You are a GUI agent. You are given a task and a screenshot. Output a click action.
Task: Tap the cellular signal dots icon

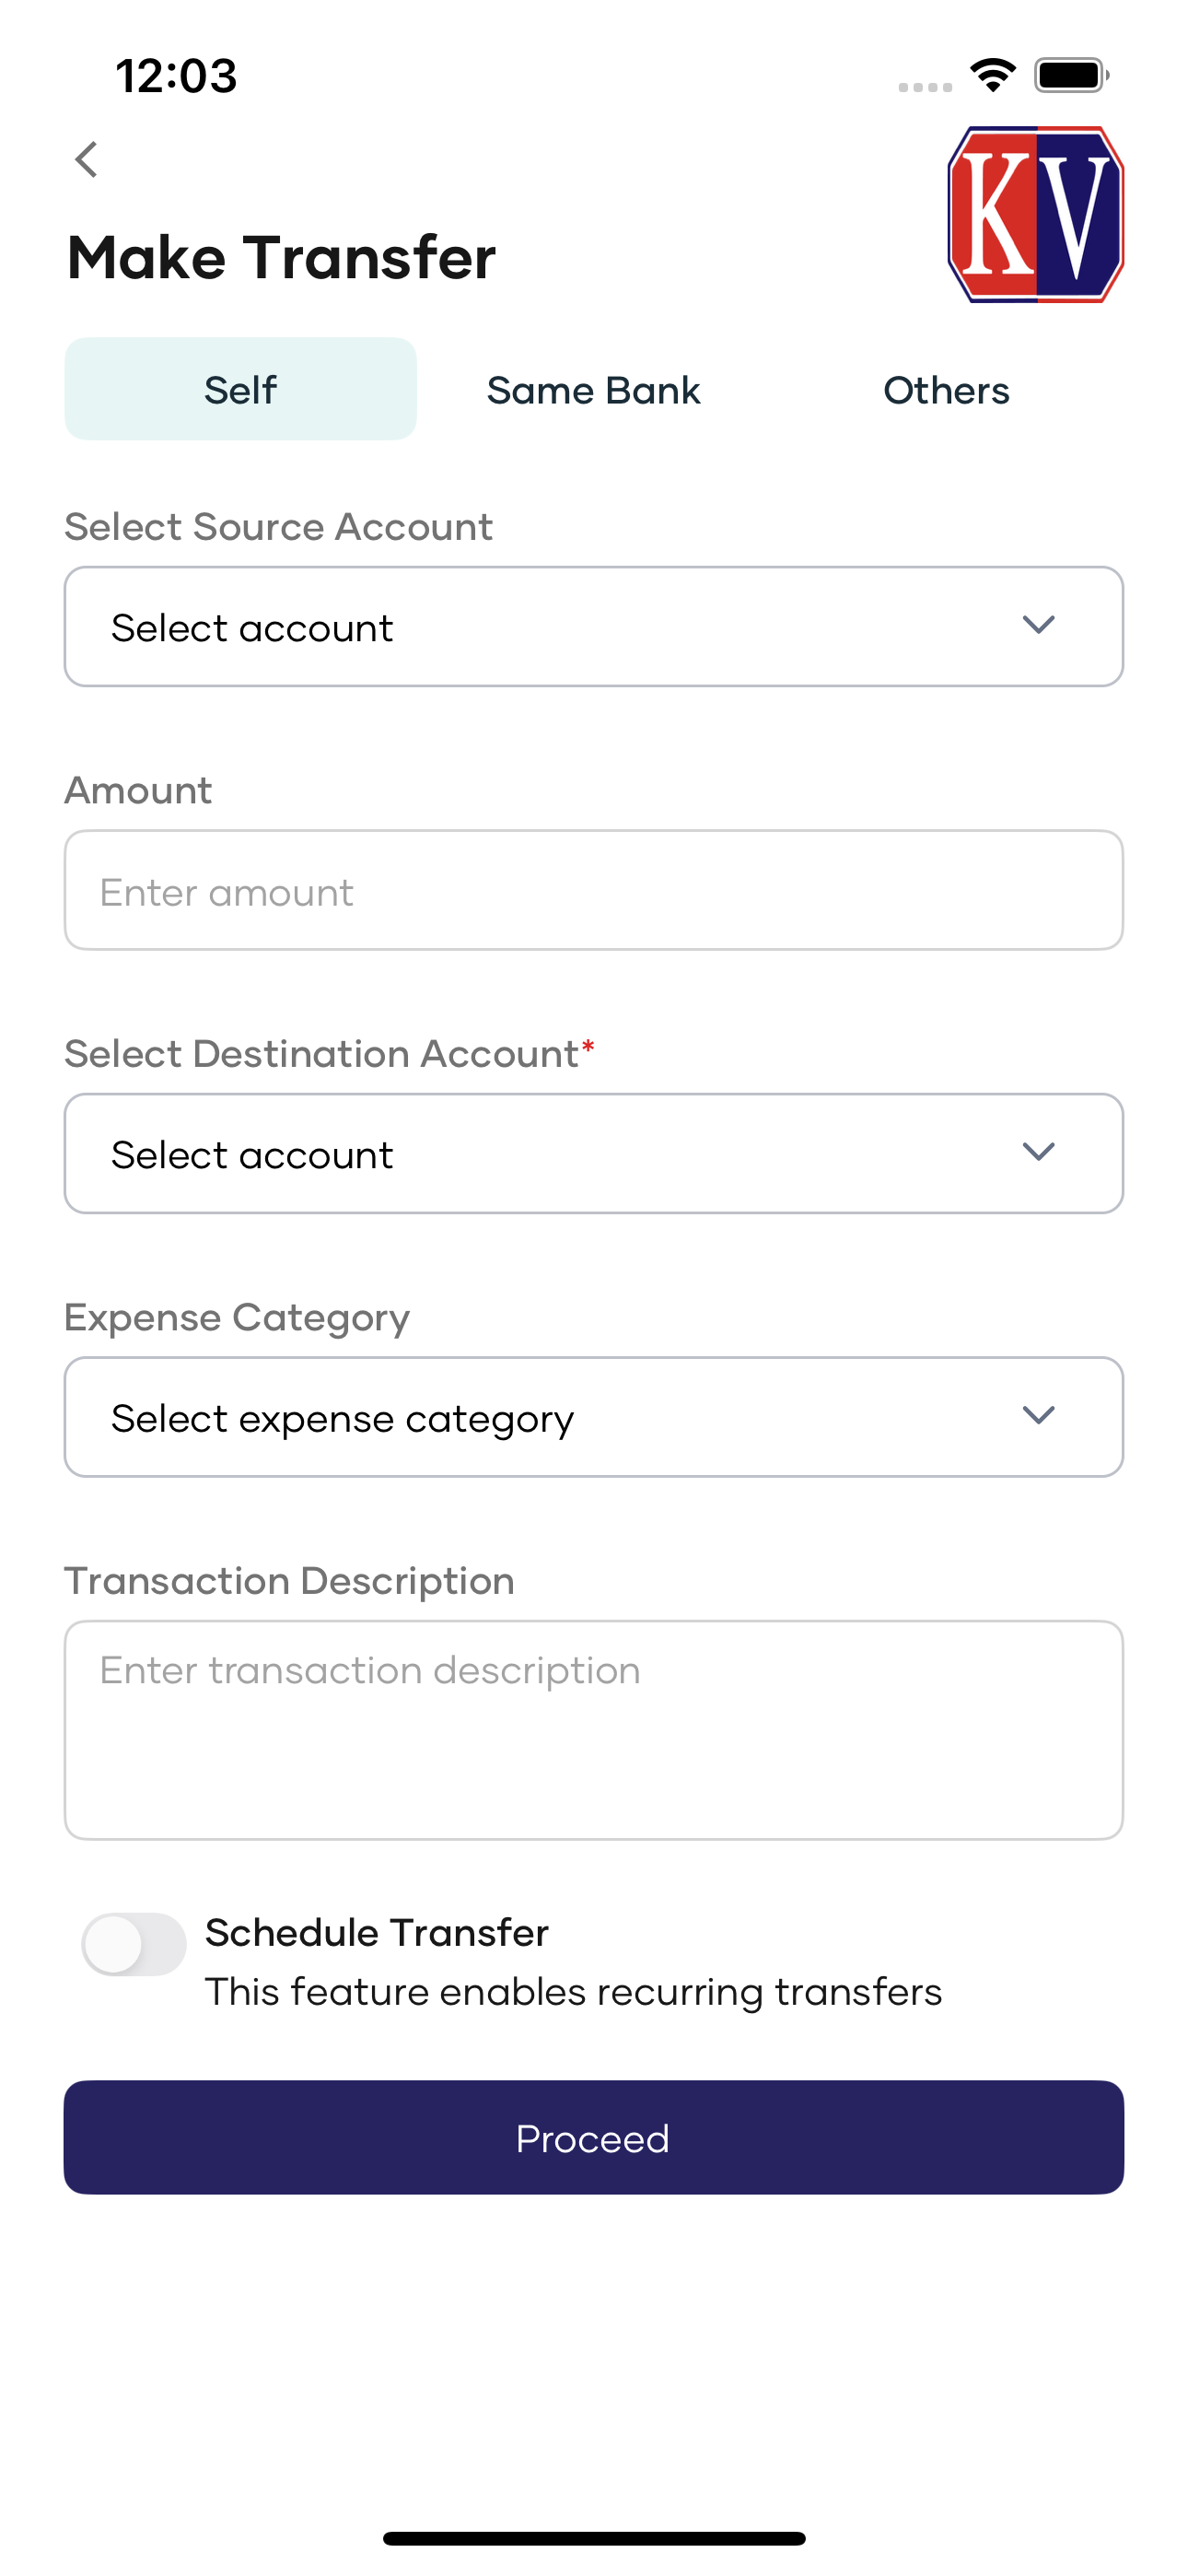(x=925, y=87)
